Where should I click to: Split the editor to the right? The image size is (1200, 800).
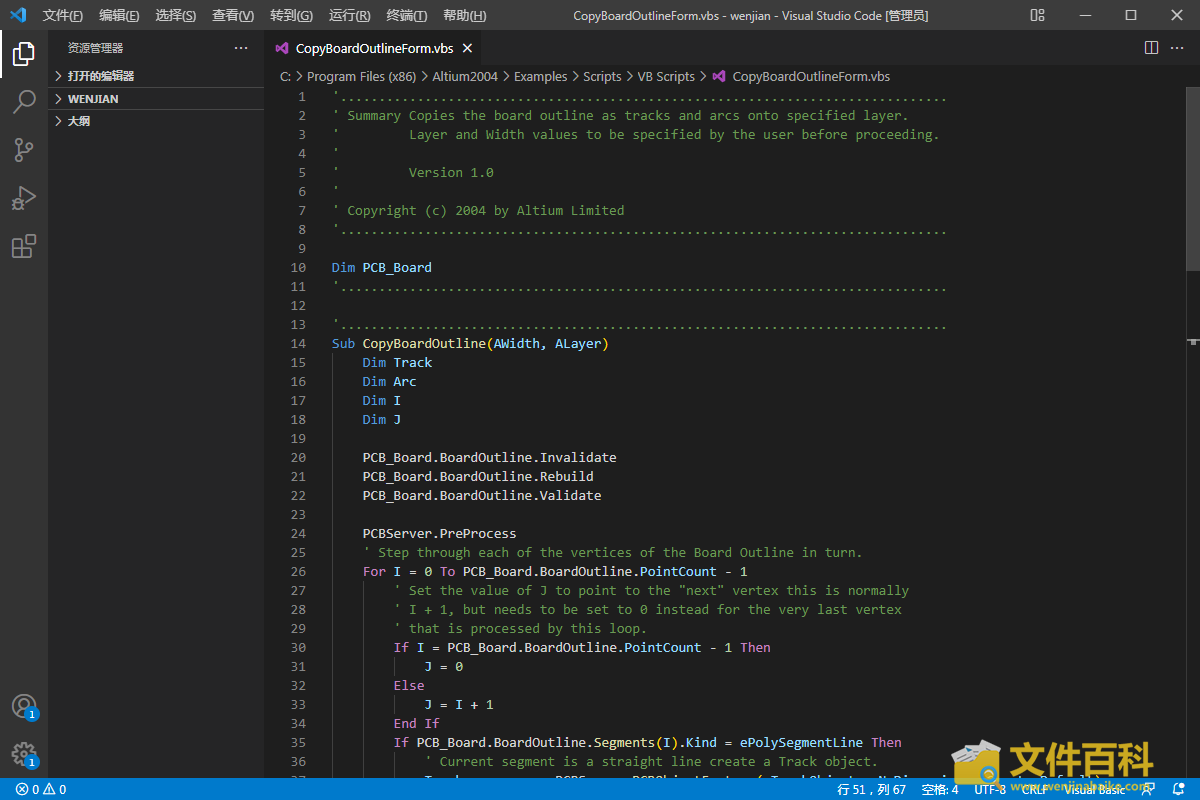pyautogui.click(x=1151, y=48)
